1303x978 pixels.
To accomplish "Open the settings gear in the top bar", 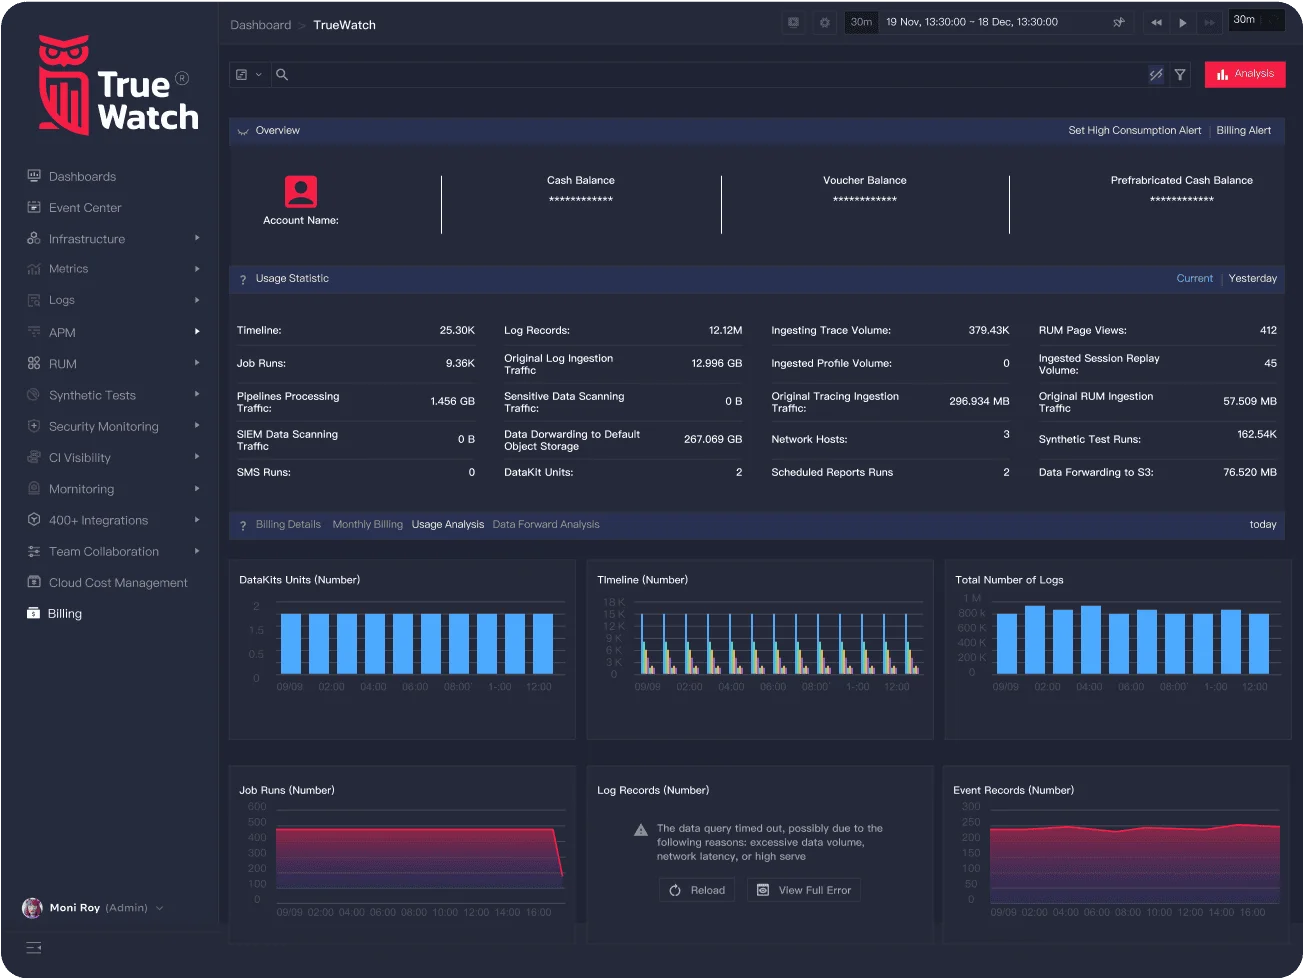I will [824, 22].
